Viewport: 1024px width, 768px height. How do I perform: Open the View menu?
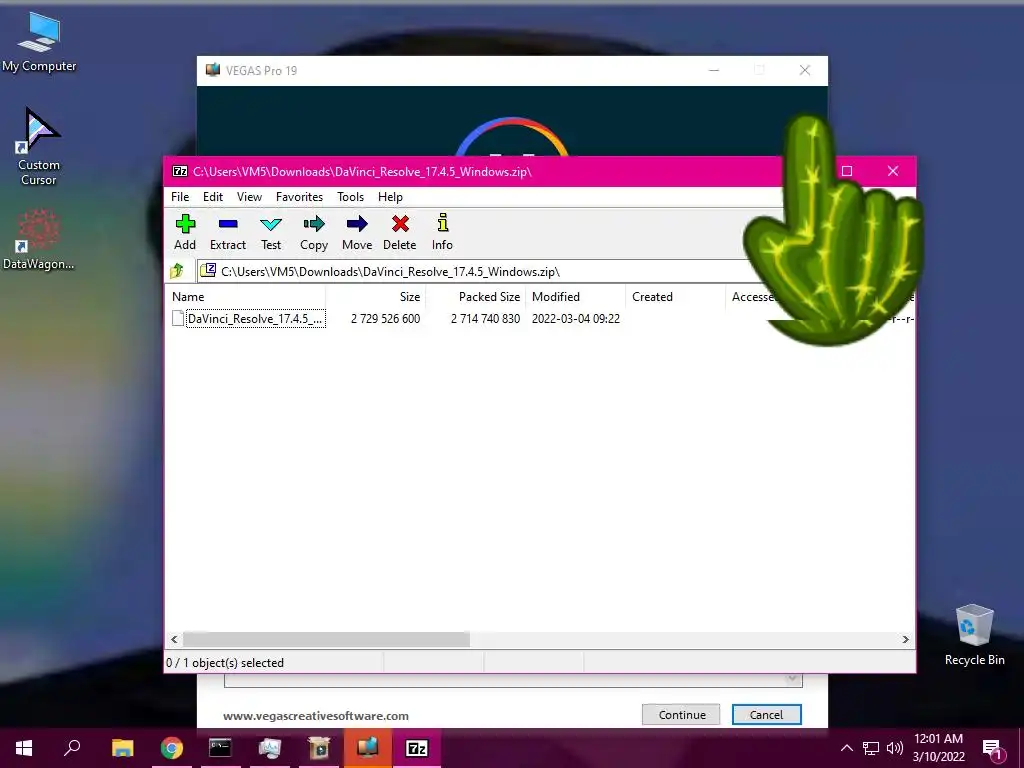point(249,197)
